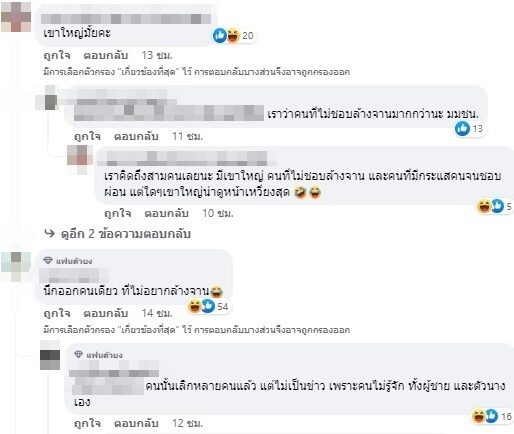Open the '12 ชม.' timestamp of bottom reply
This screenshot has width=514, height=434.
pyautogui.click(x=187, y=423)
